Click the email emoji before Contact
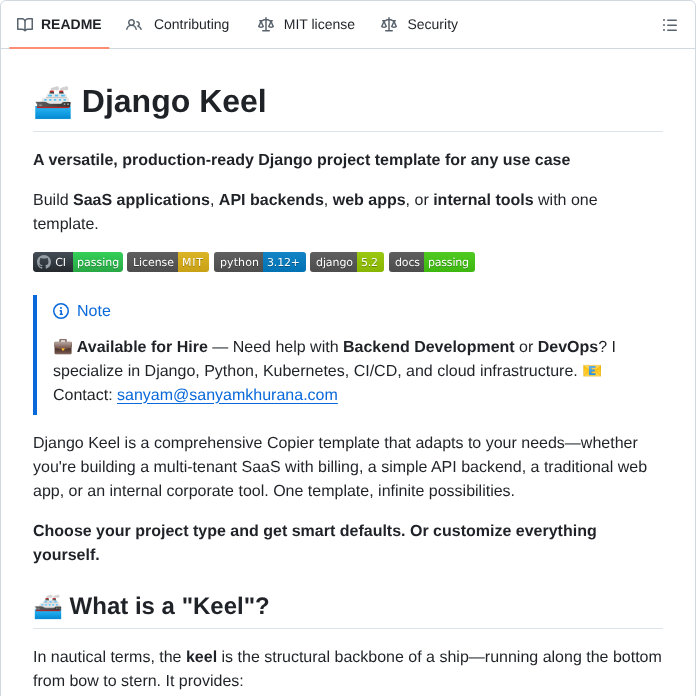 tap(592, 371)
